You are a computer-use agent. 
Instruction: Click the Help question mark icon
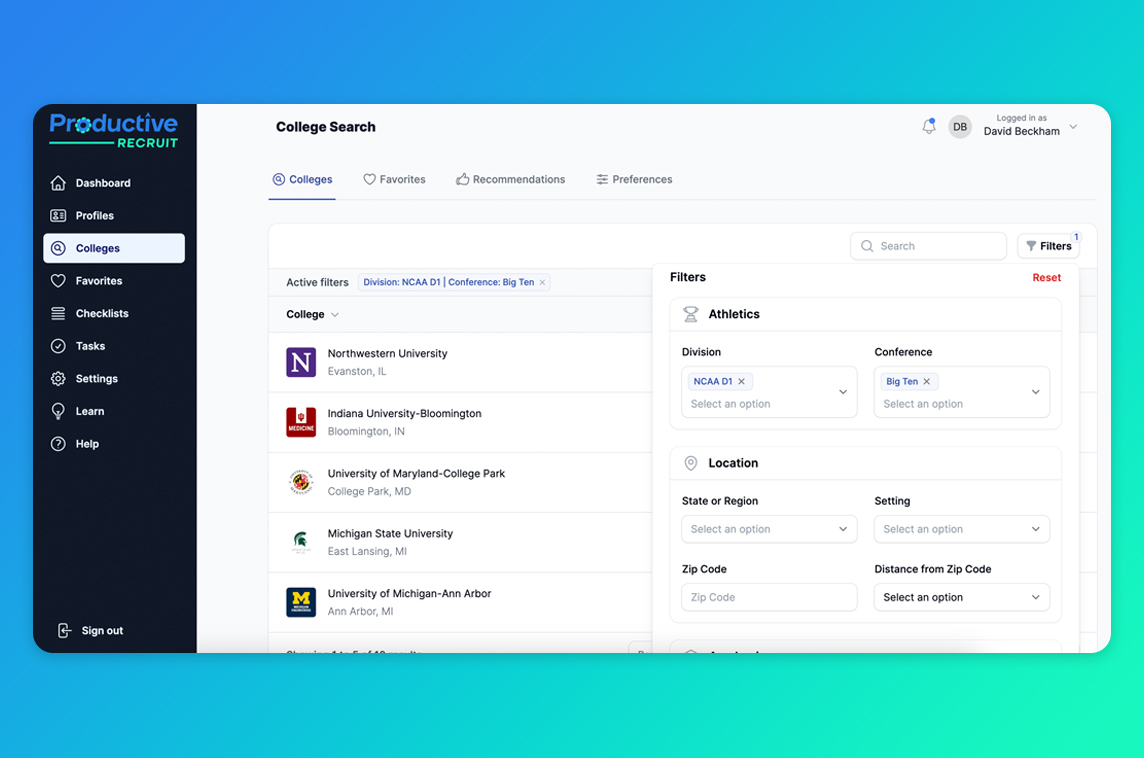[x=58, y=444]
